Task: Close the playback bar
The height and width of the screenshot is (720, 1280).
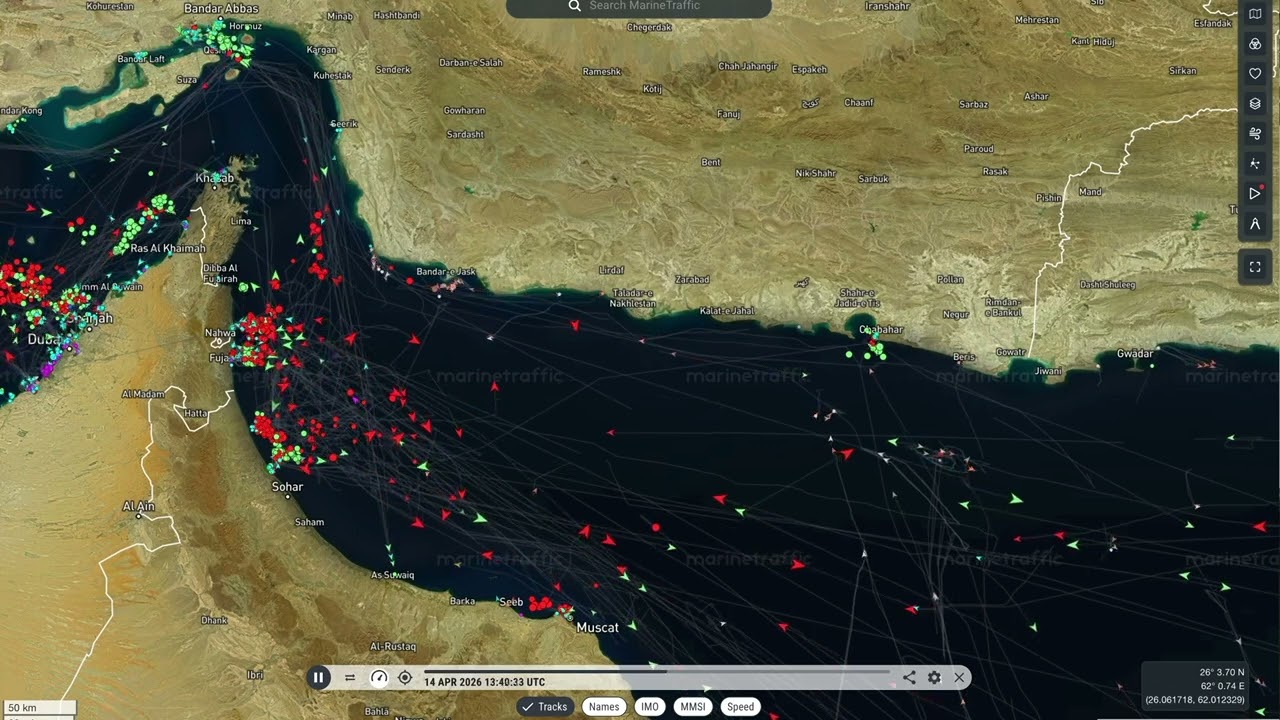Action: [959, 677]
